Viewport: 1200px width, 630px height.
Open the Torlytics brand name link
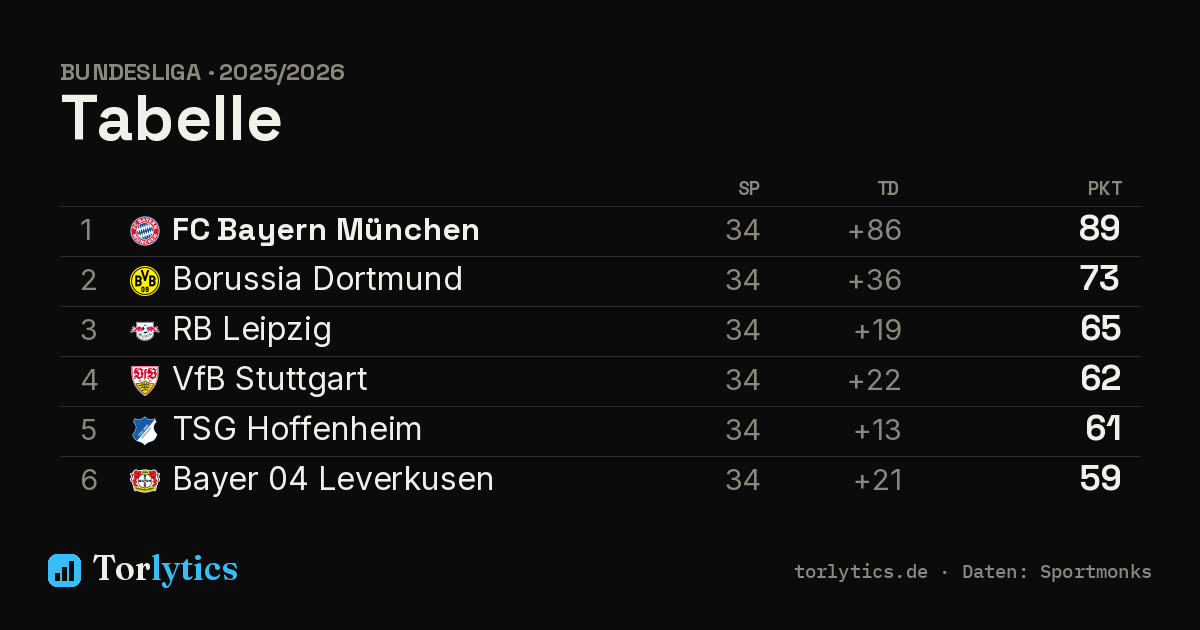[x=166, y=569]
